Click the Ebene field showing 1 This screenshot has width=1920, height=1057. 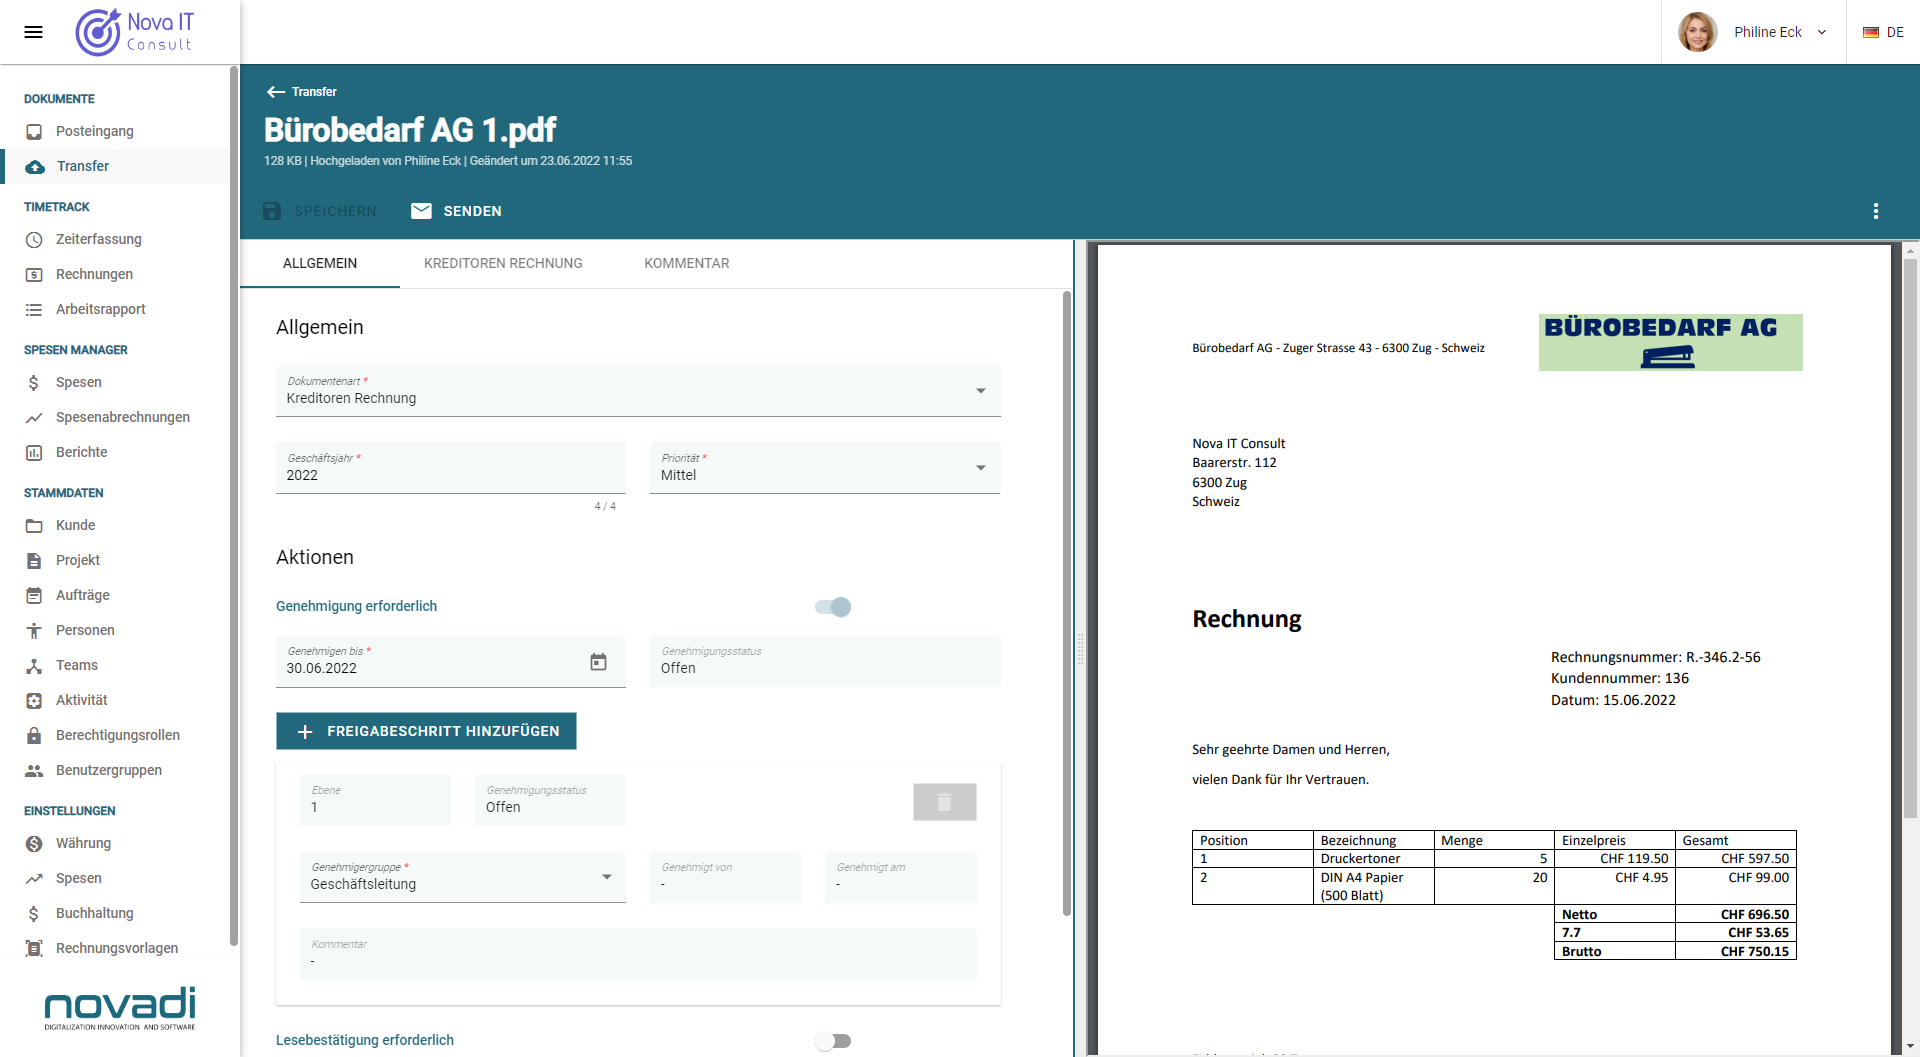click(x=375, y=800)
